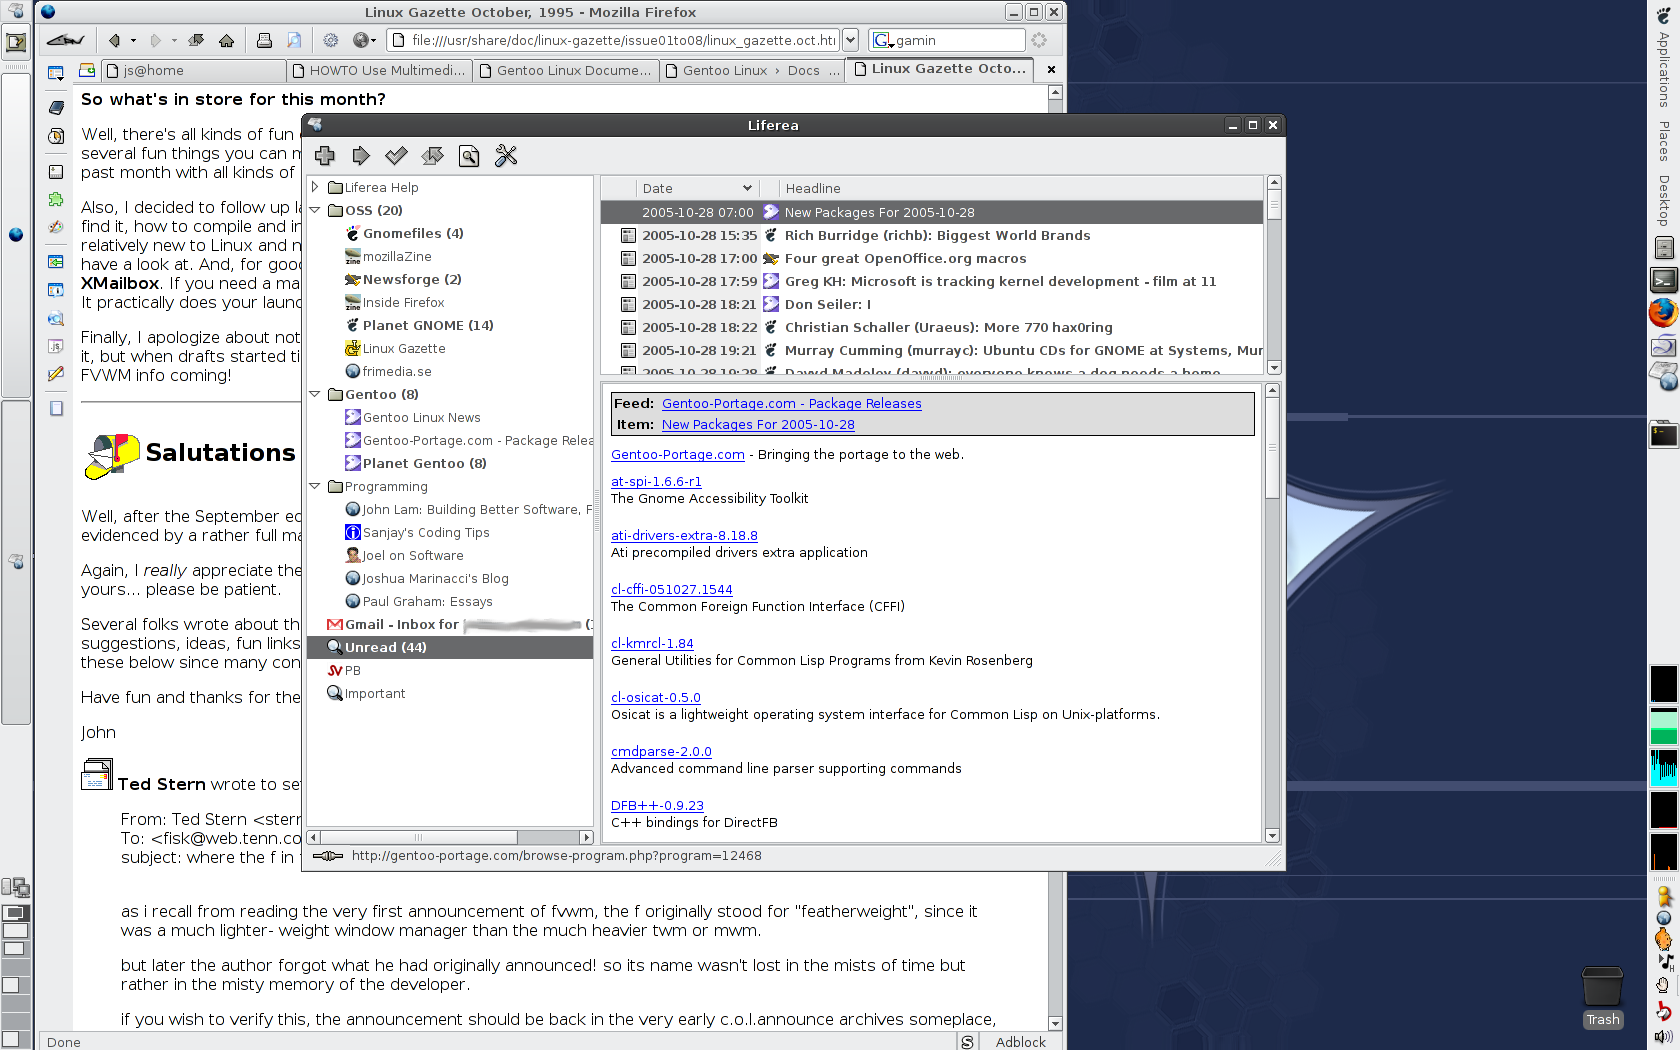Collapse the OSS (20) folder
1680x1050 pixels.
tap(314, 210)
